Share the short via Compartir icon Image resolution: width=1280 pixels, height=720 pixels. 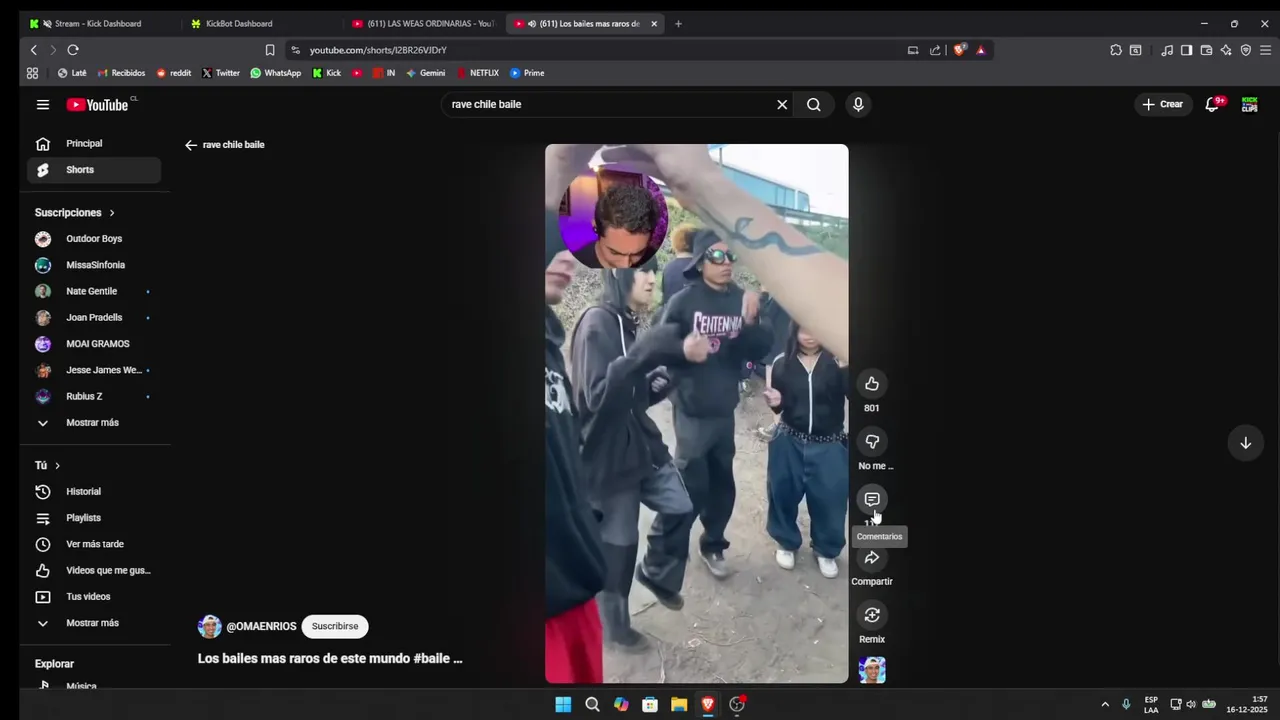point(872,557)
